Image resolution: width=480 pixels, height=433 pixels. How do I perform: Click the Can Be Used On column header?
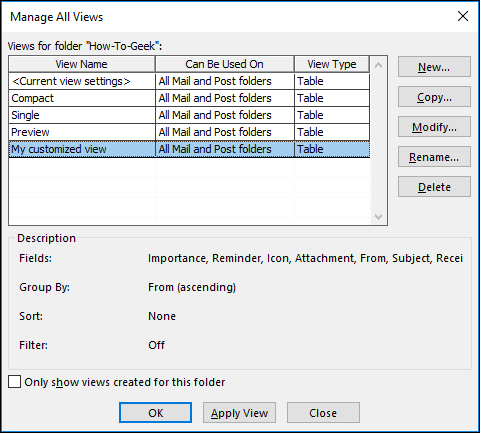(225, 64)
